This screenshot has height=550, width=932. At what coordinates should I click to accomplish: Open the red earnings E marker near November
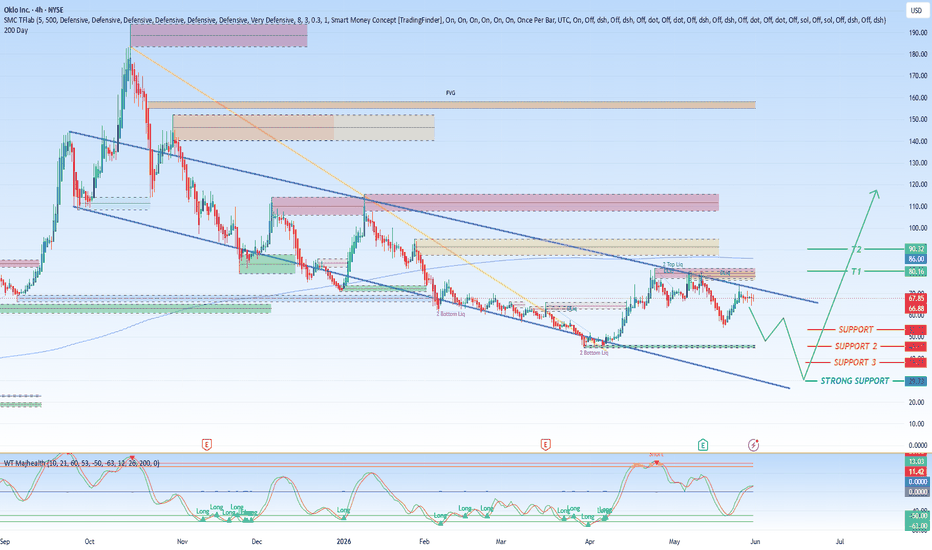pos(207,444)
